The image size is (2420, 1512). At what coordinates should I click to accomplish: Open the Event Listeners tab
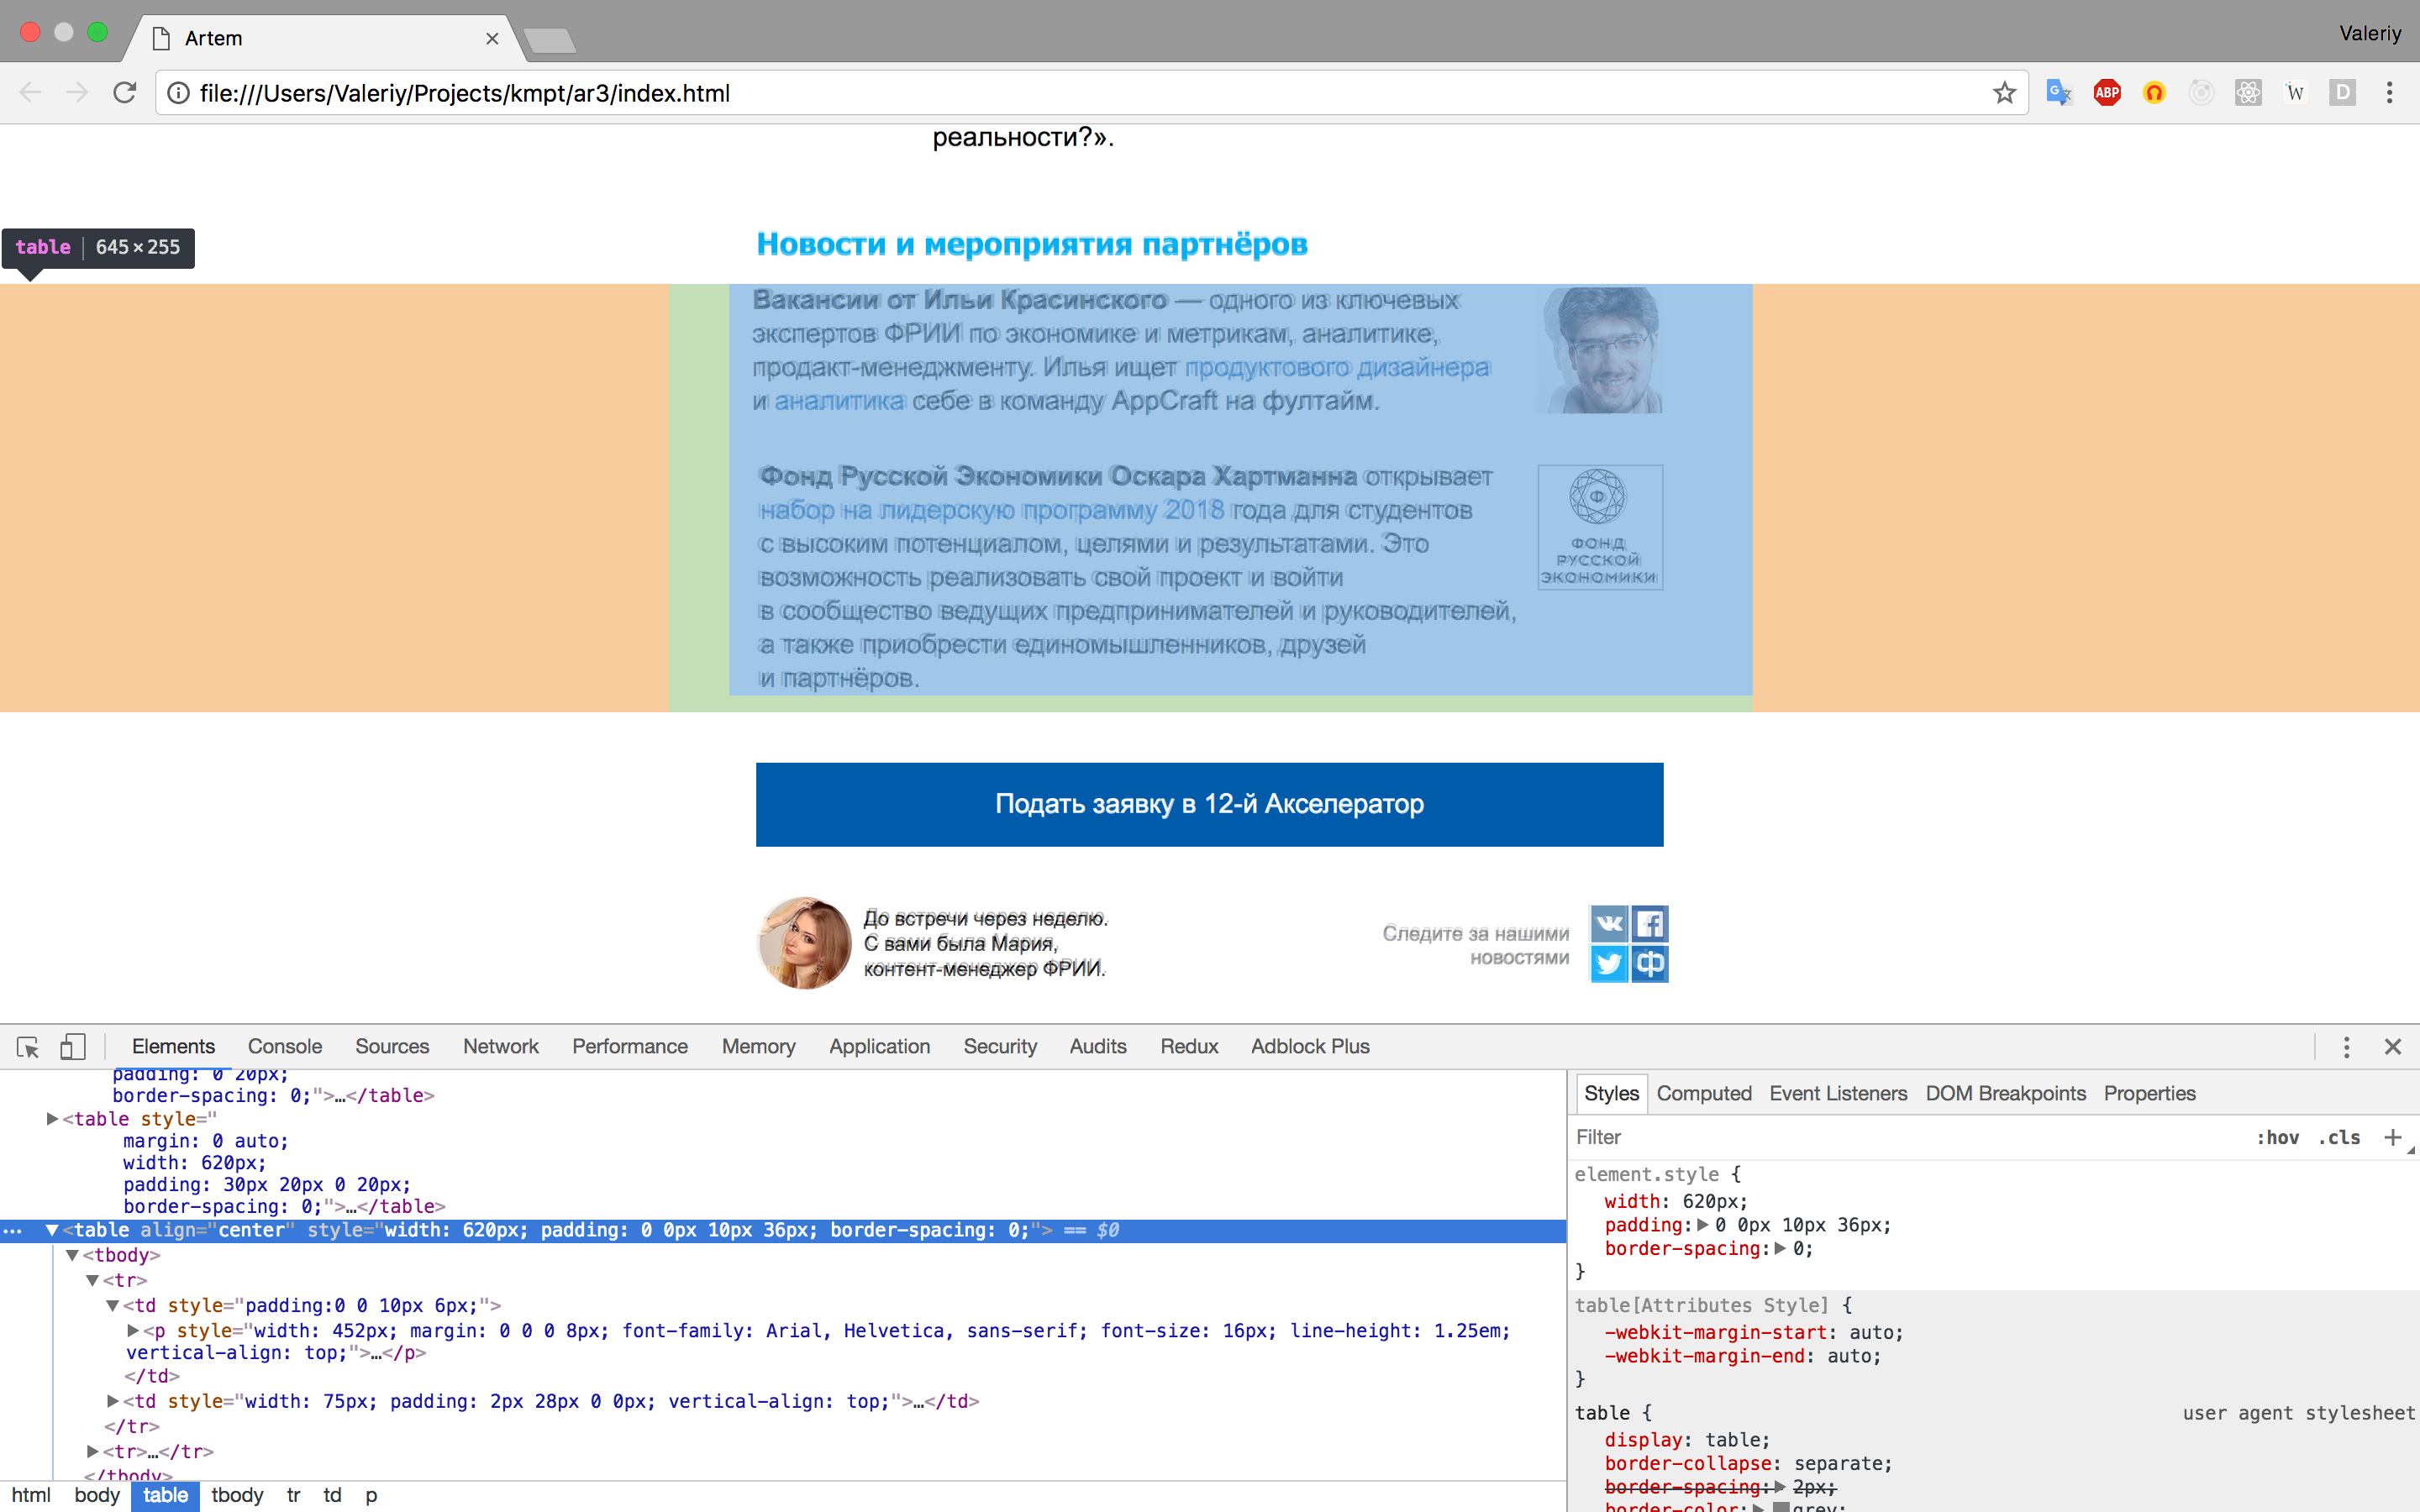(x=1838, y=1093)
